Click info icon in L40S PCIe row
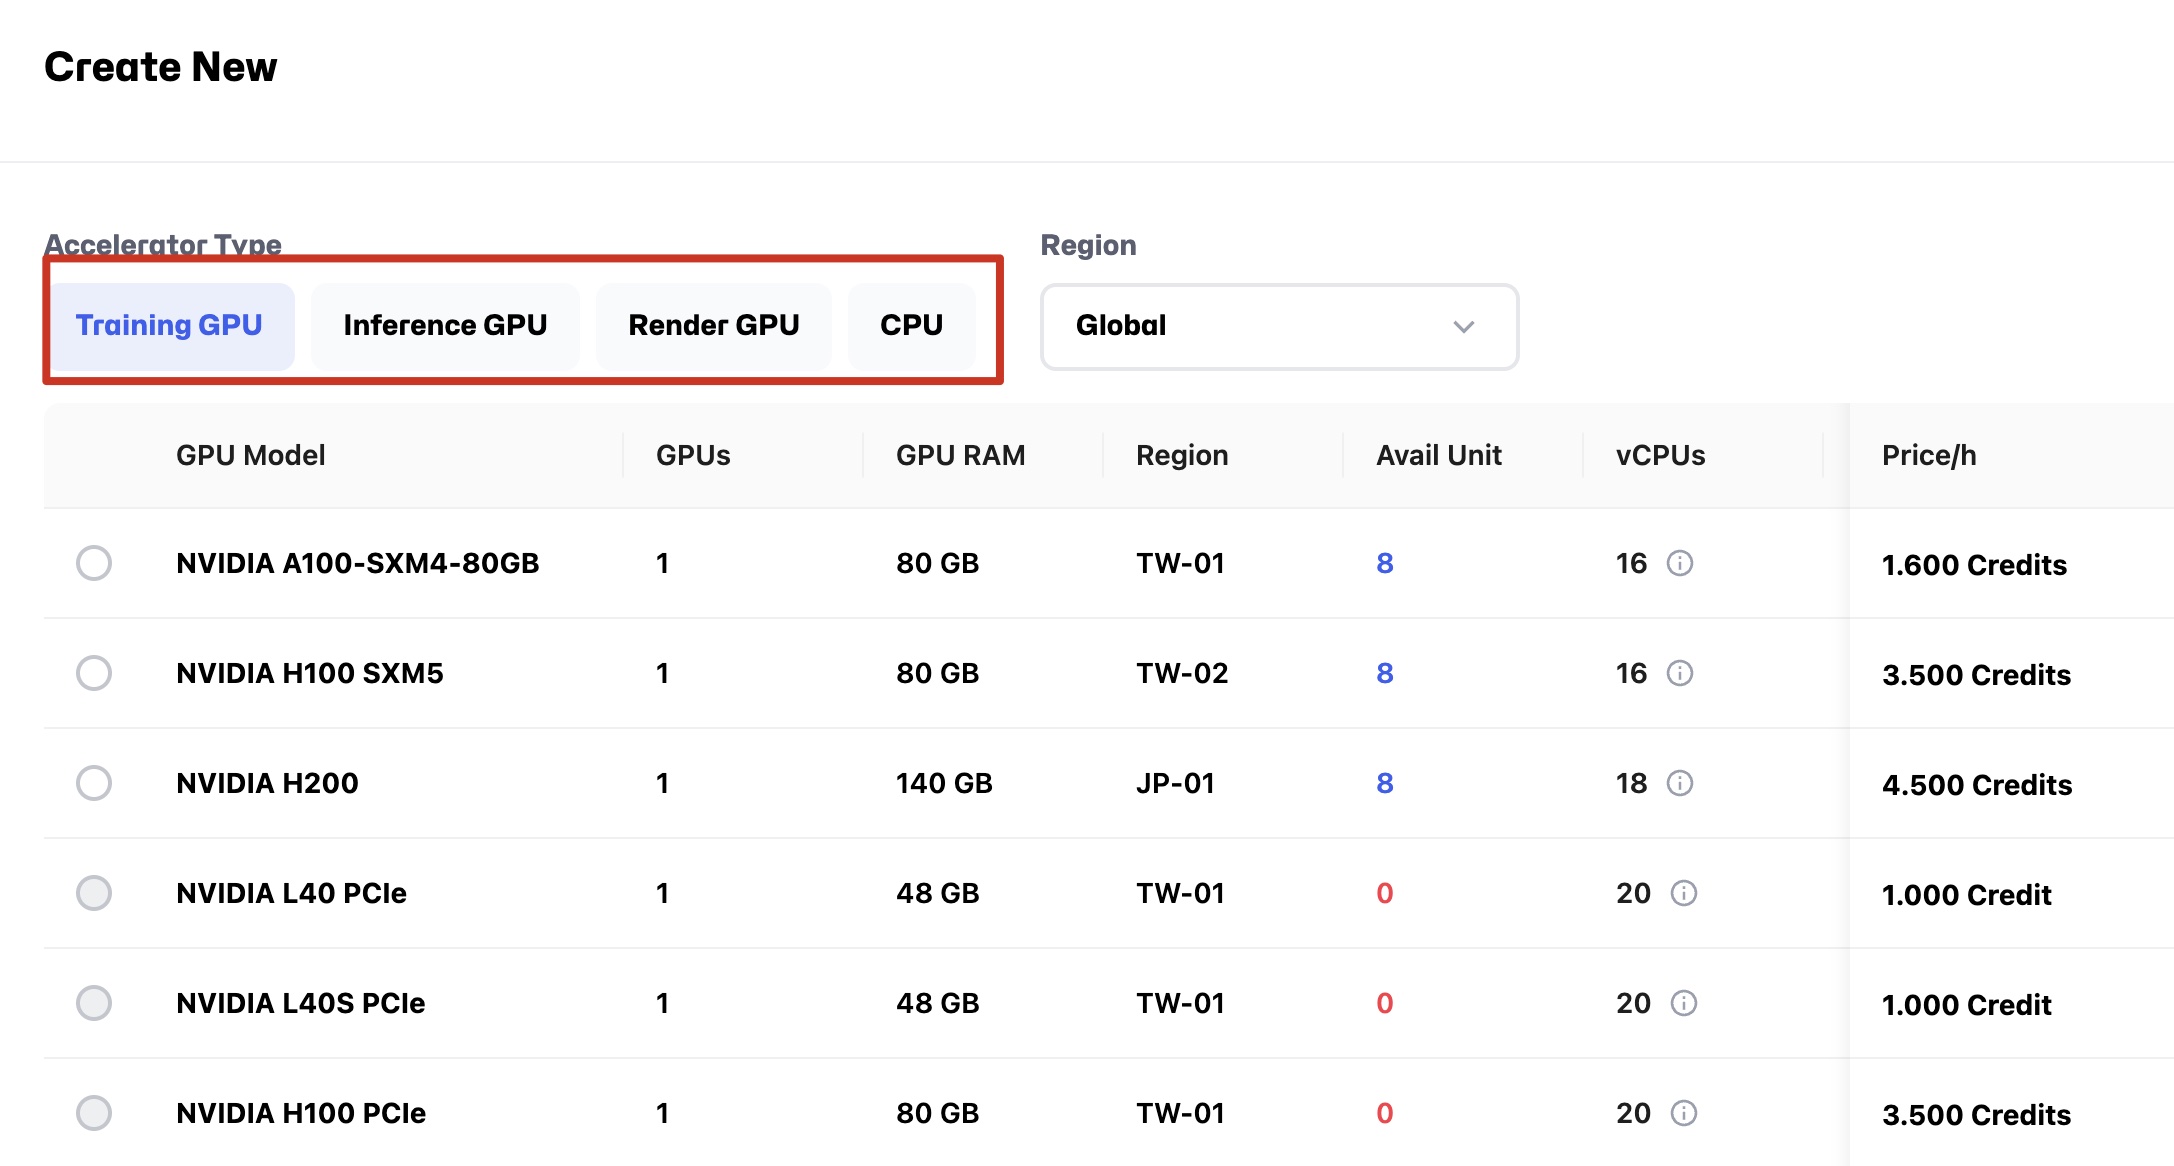The image size is (2174, 1166). click(x=1684, y=1003)
